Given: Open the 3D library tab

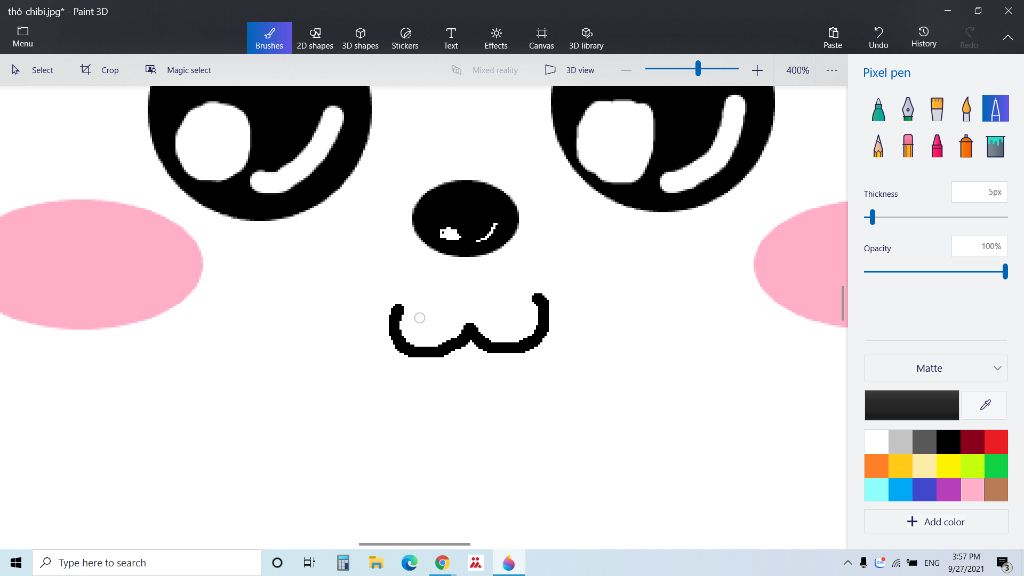Looking at the screenshot, I should 586,38.
